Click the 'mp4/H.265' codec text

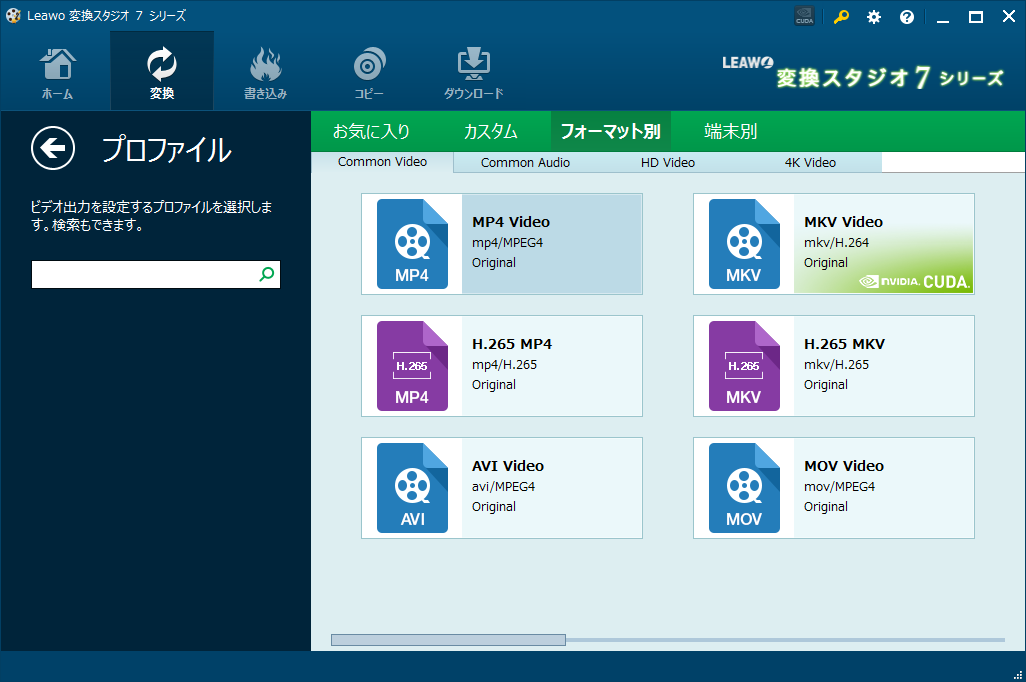pyautogui.click(x=504, y=365)
